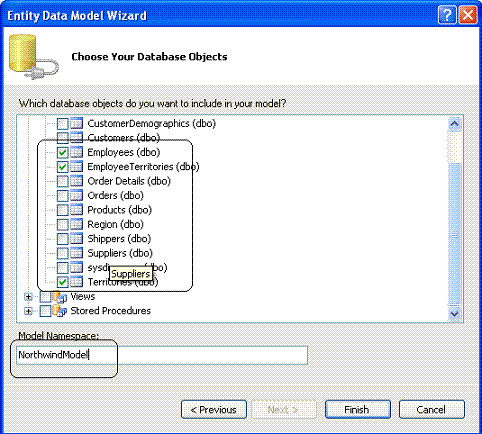
Task: Select the Stored Procedures tree label
Action: click(x=111, y=311)
